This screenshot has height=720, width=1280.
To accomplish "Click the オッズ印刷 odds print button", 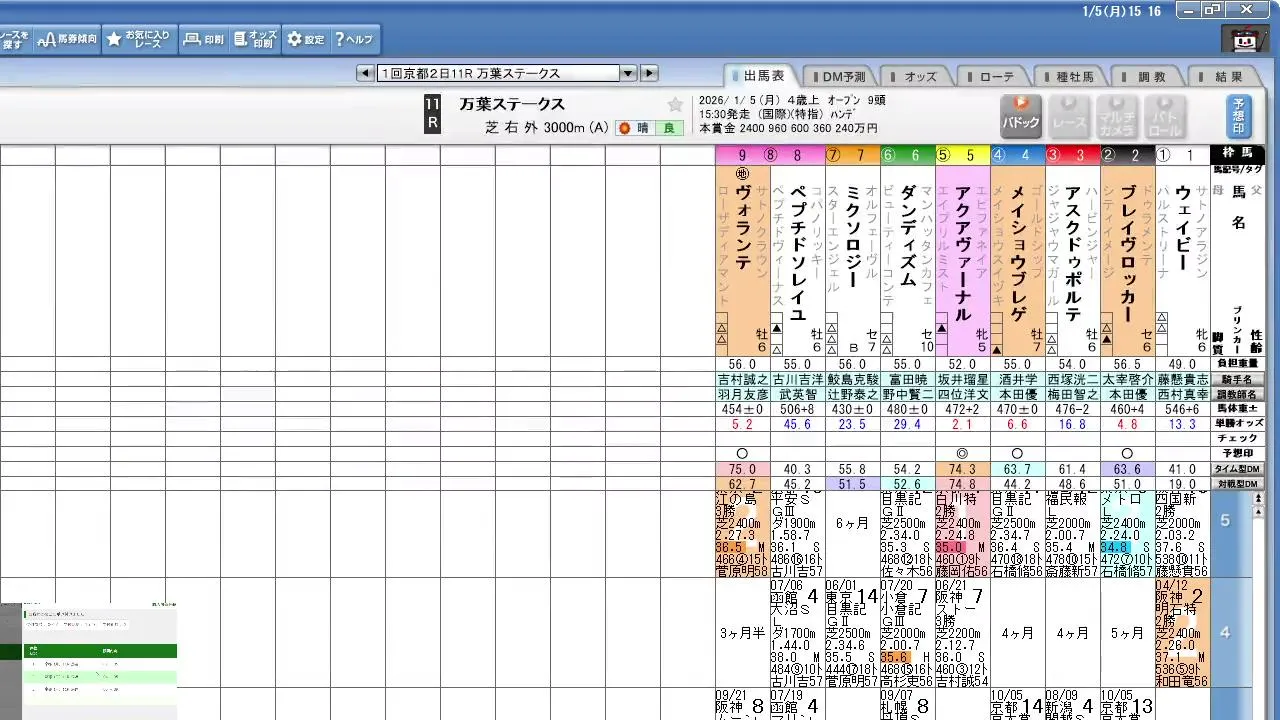I will (x=256, y=39).
